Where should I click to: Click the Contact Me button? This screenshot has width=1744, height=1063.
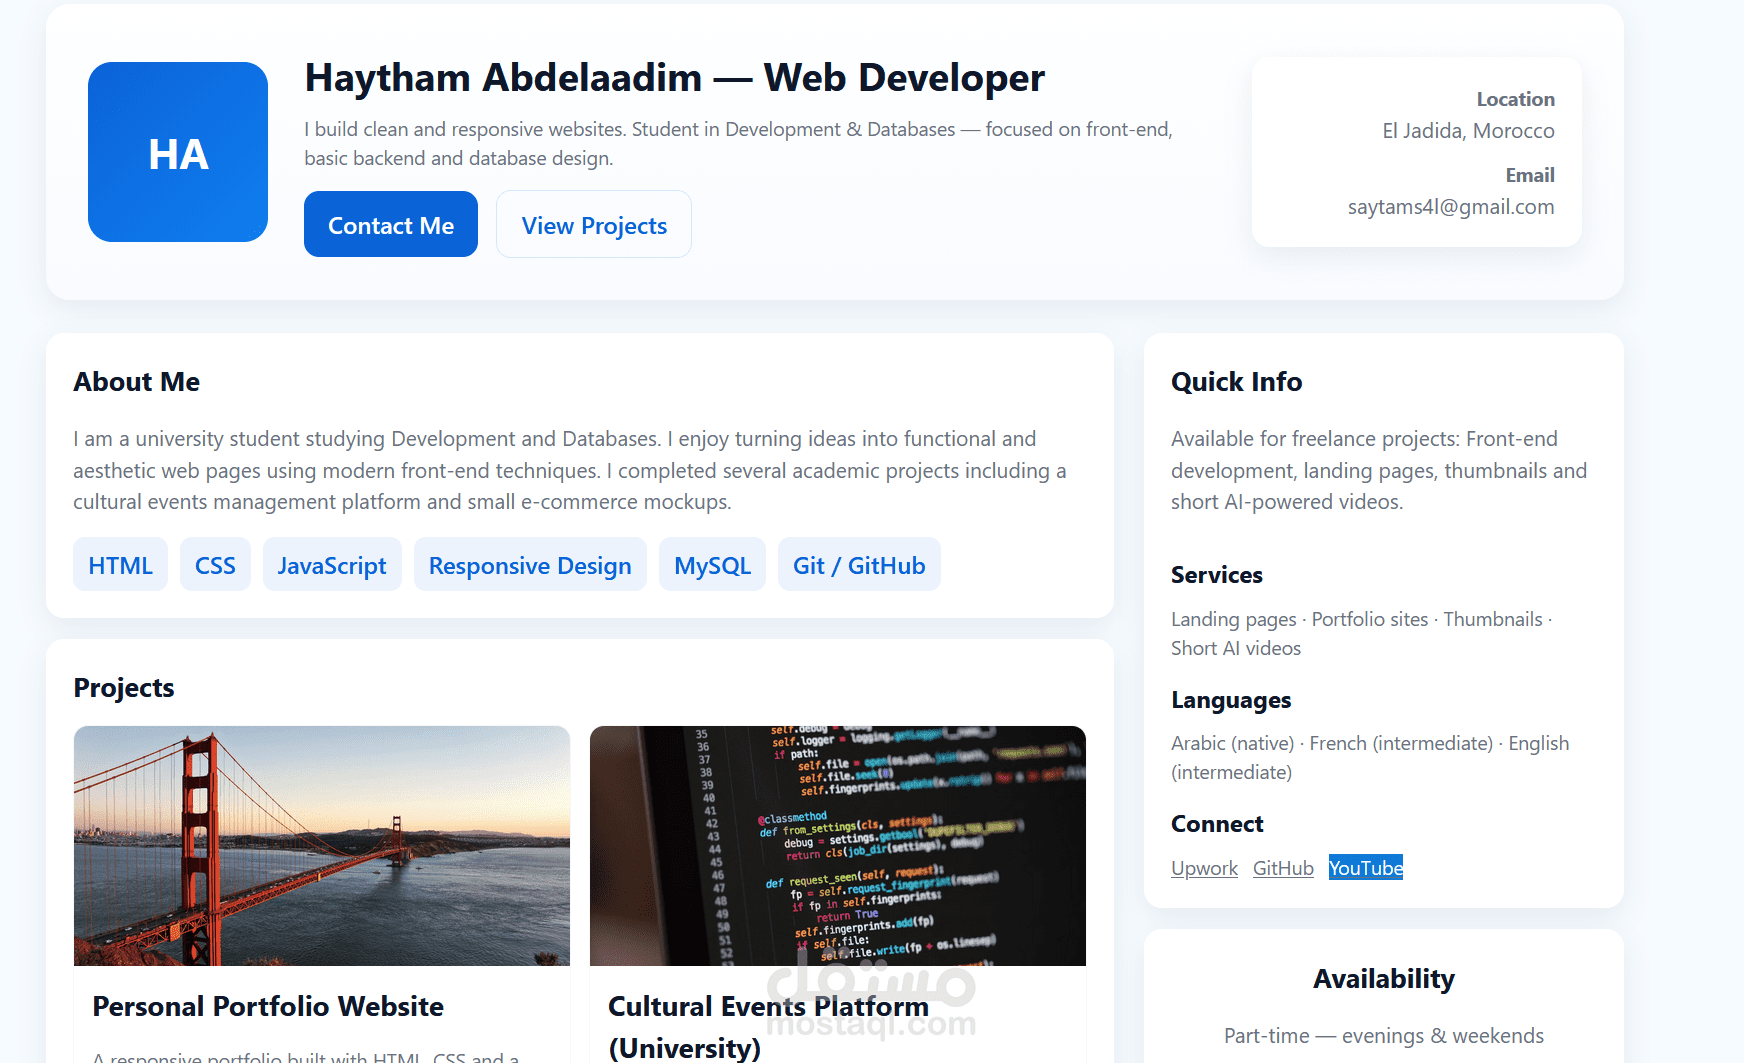coord(390,224)
